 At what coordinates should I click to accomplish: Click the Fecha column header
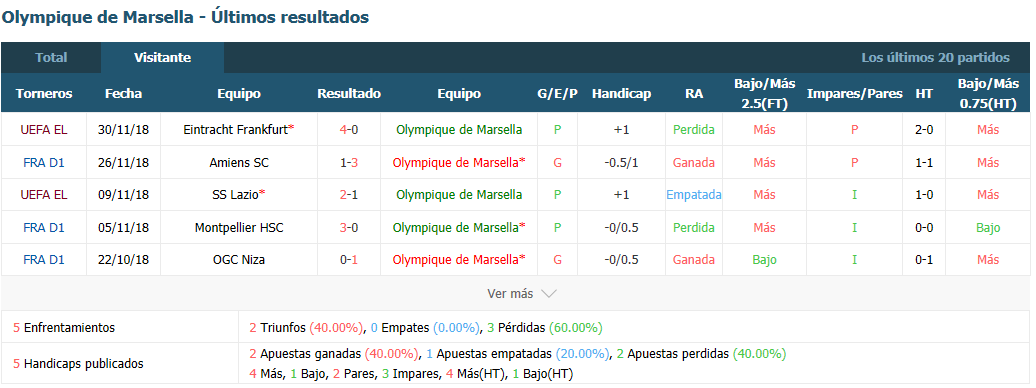123,93
